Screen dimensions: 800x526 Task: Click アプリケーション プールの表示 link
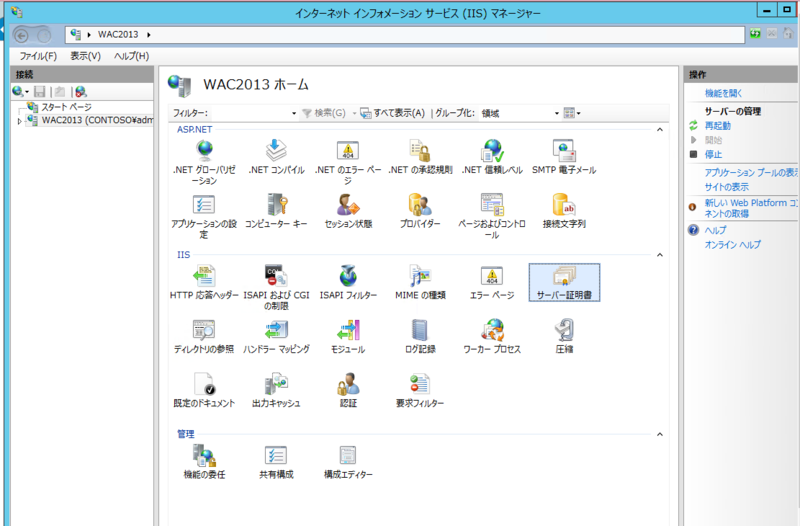coord(751,172)
